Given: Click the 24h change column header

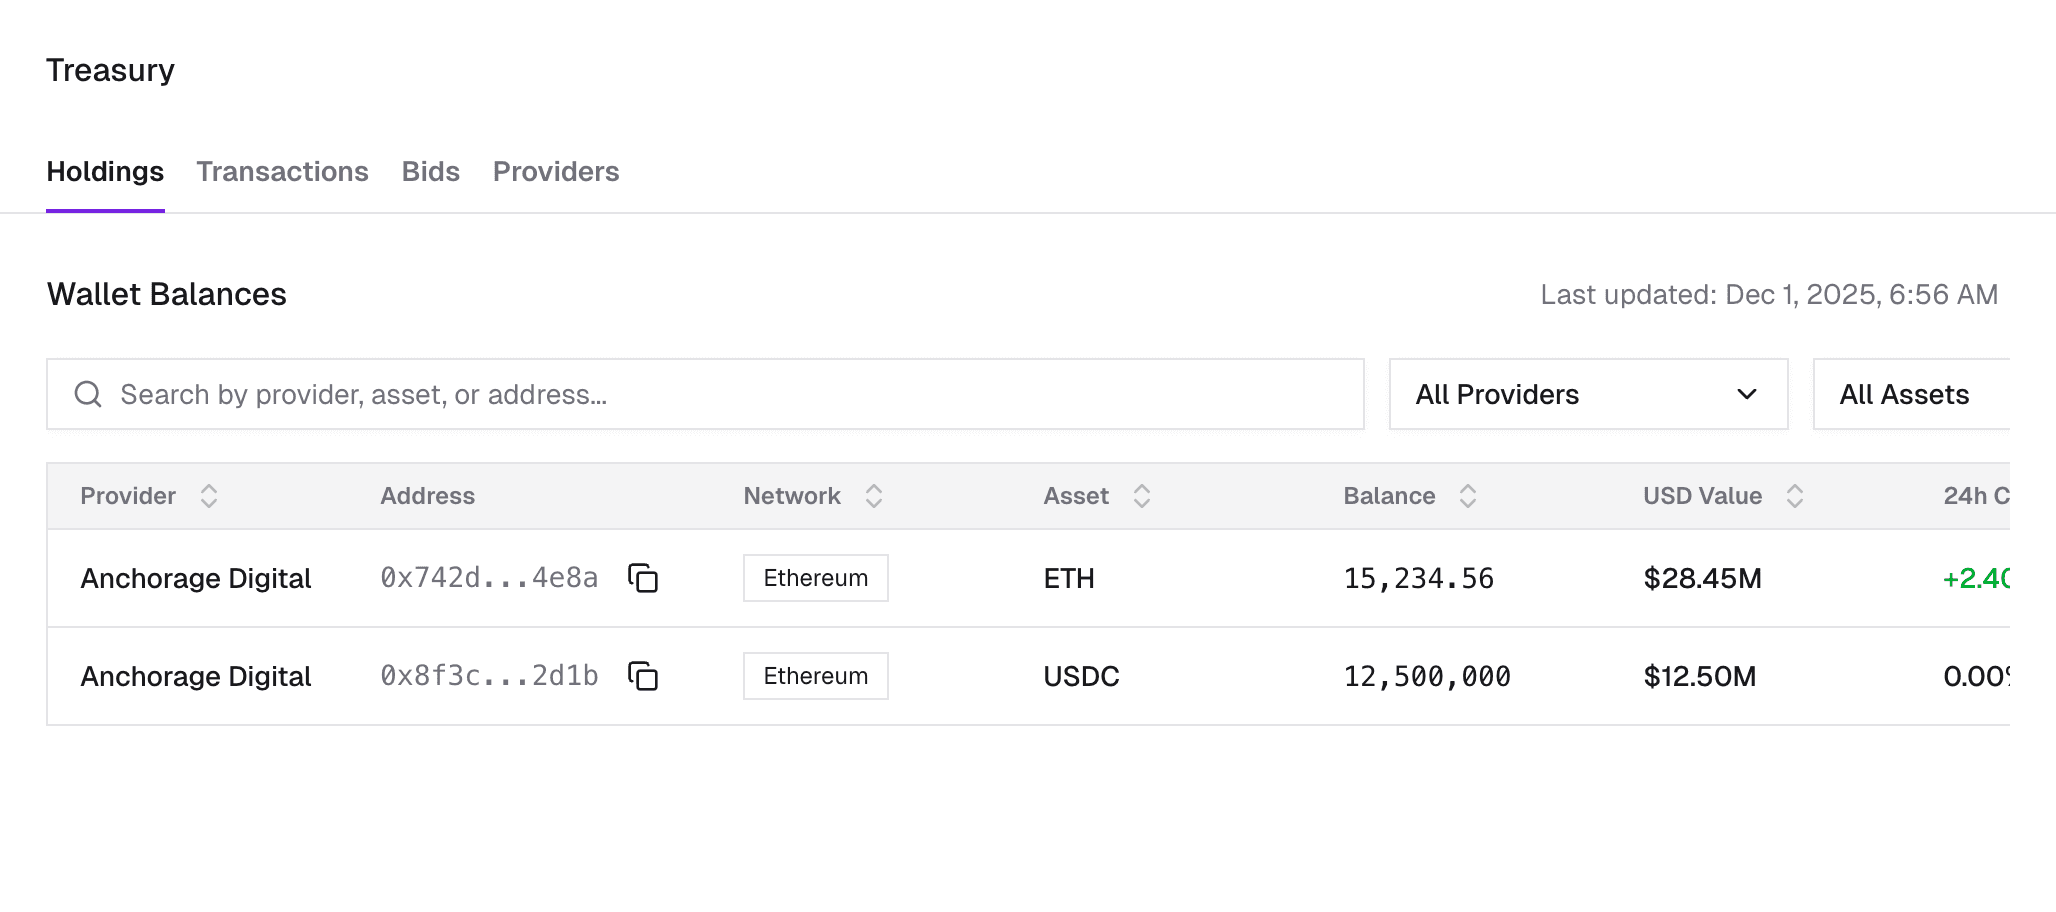Looking at the screenshot, I should (1974, 496).
